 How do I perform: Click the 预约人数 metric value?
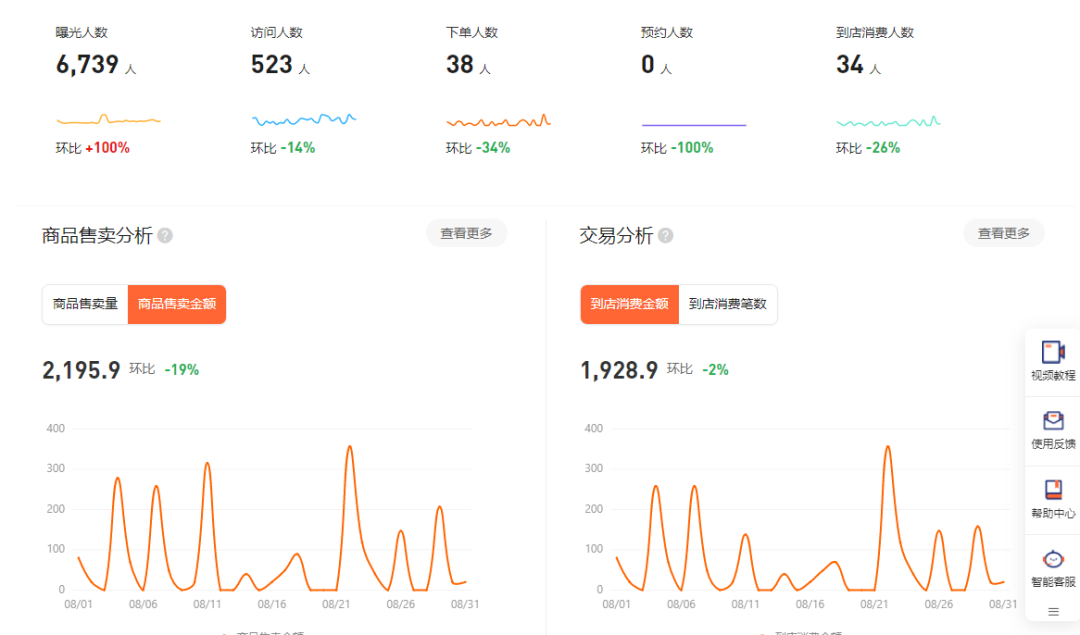(x=648, y=65)
